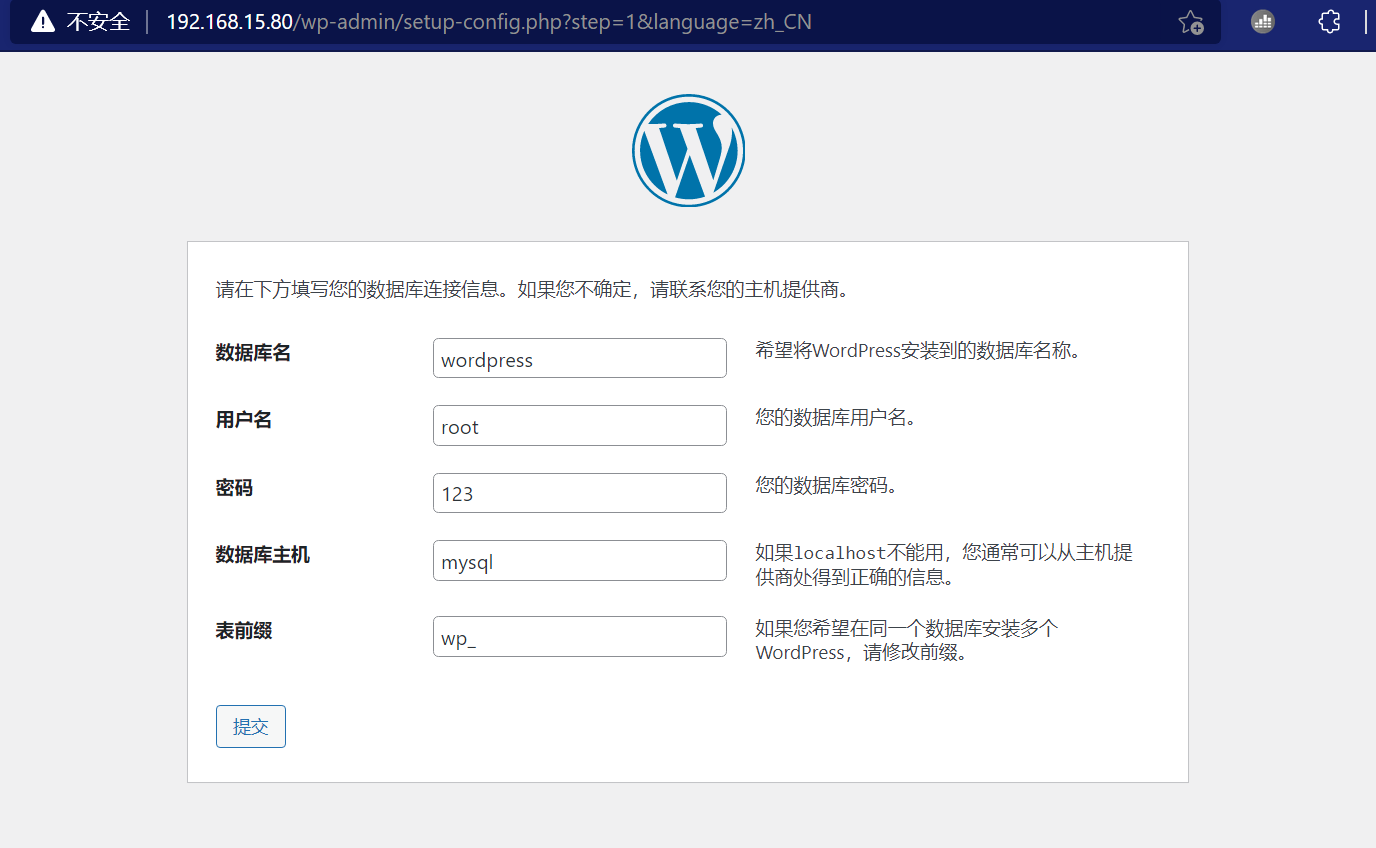Click the 用户名 label
Image resolution: width=1376 pixels, height=848 pixels.
pos(244,420)
